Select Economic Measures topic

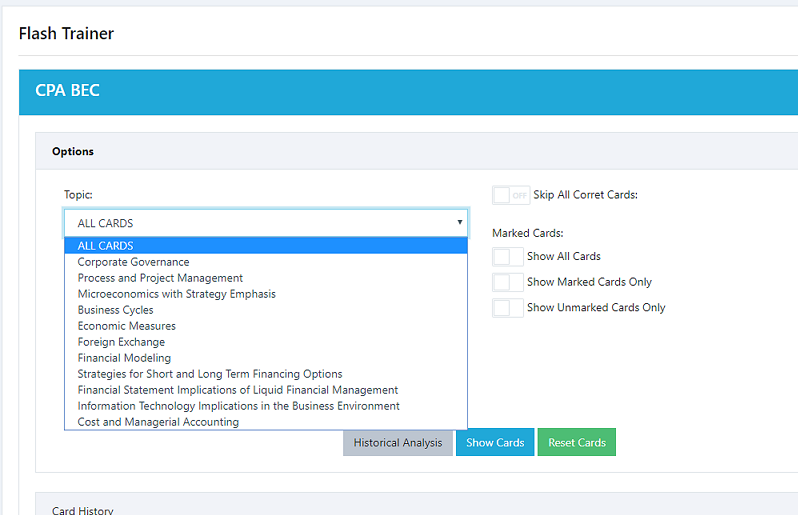(266, 326)
